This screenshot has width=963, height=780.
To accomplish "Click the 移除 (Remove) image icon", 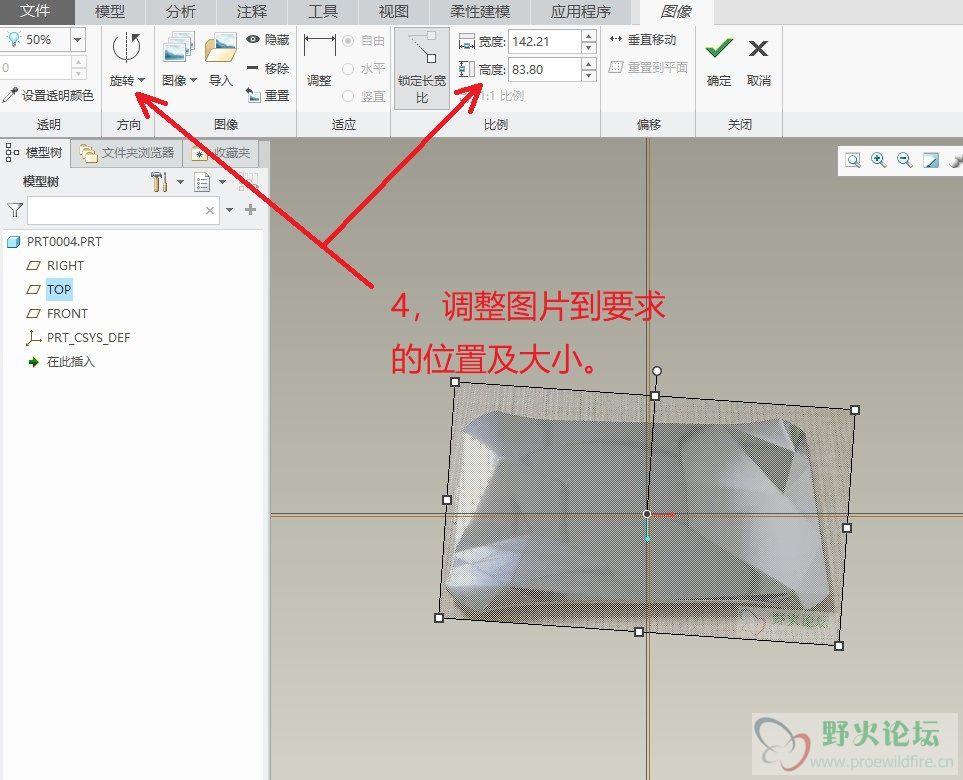I will pos(267,68).
